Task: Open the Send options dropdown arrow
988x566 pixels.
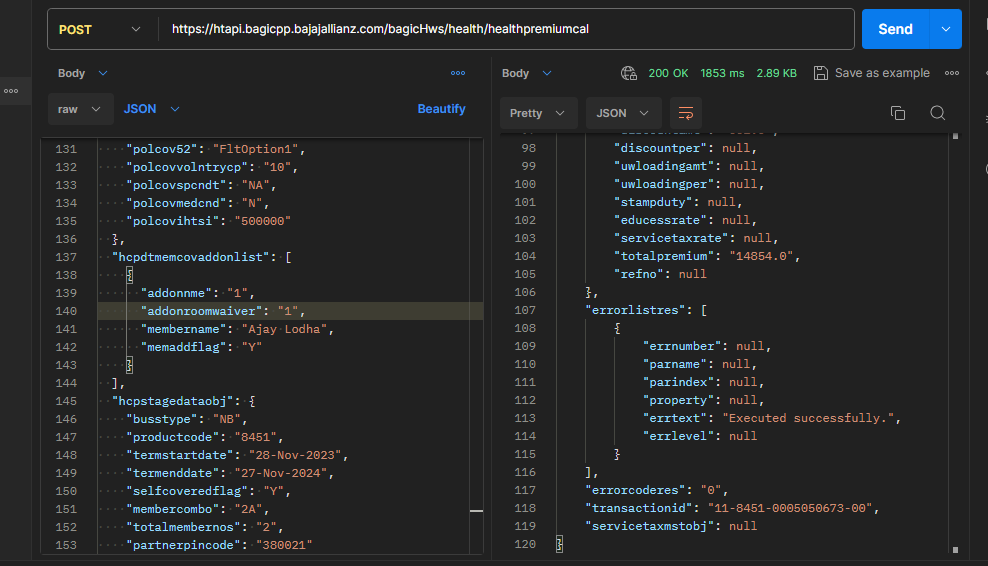Action: point(945,29)
